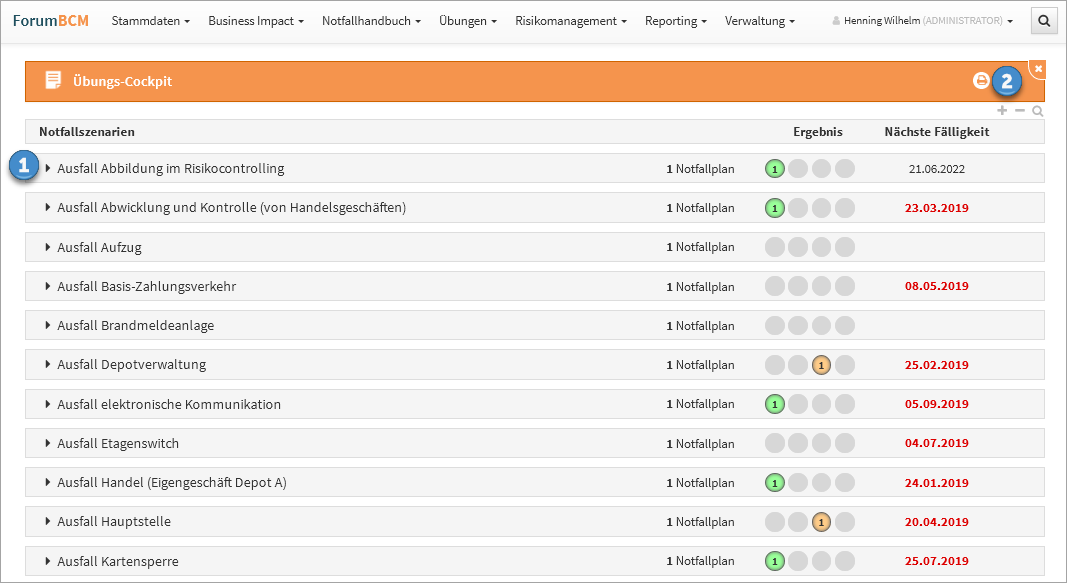Collapse all scenarios with the minus icon
This screenshot has width=1067, height=583.
click(x=1019, y=110)
